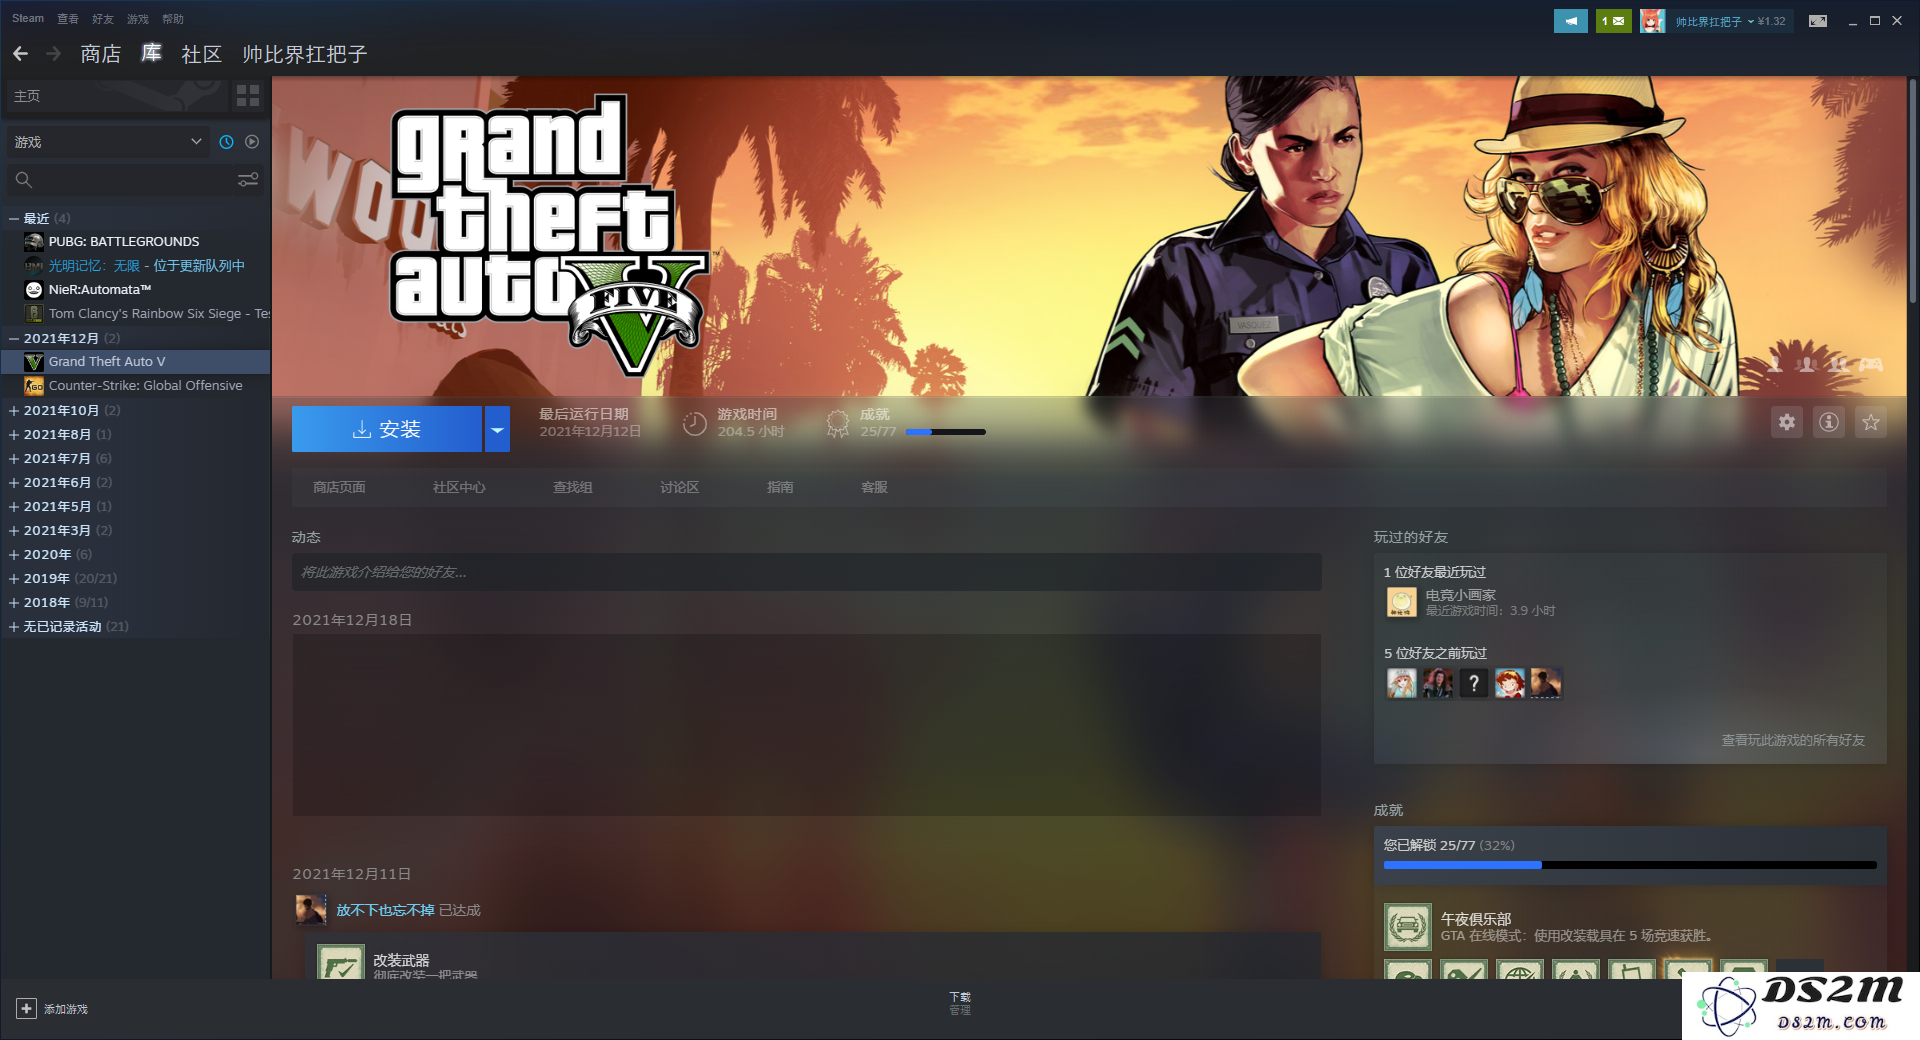
Task: Click the activity post input field
Action: pos(807,572)
